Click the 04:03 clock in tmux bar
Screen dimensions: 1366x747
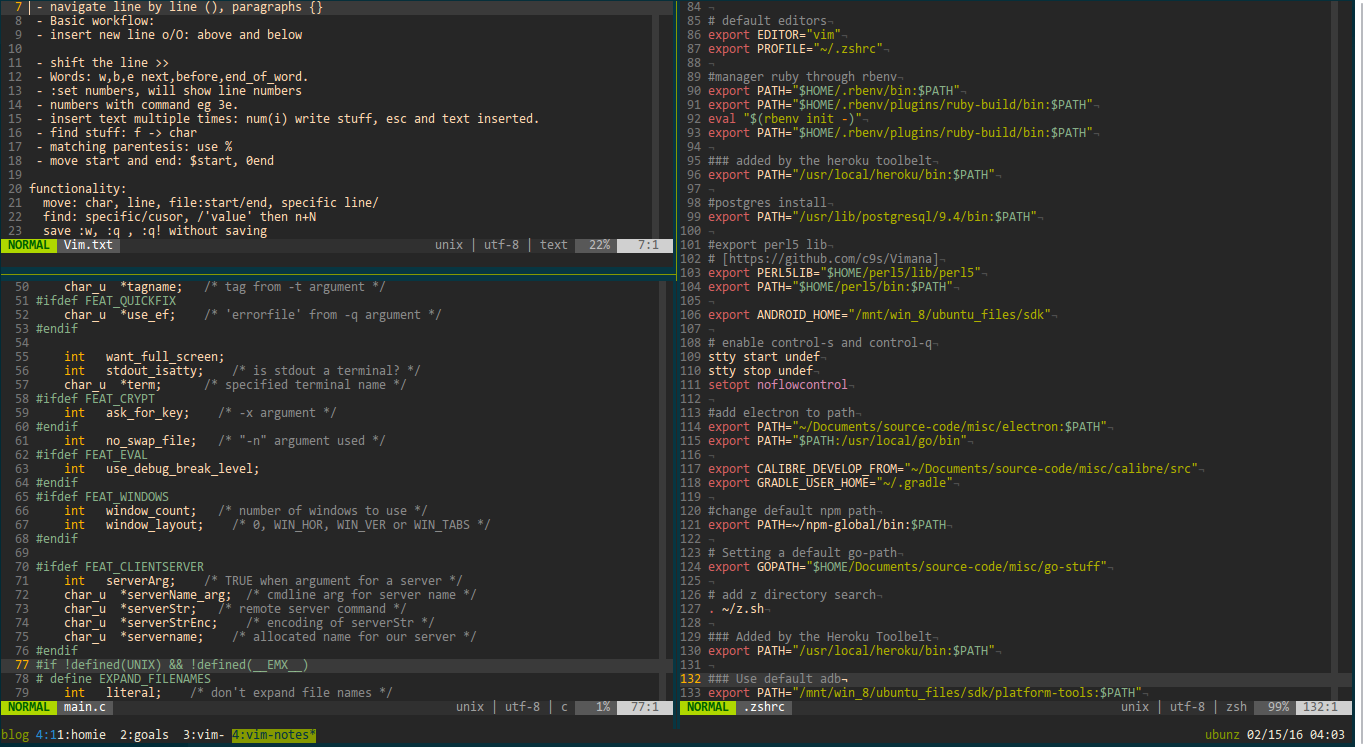tap(1327, 734)
